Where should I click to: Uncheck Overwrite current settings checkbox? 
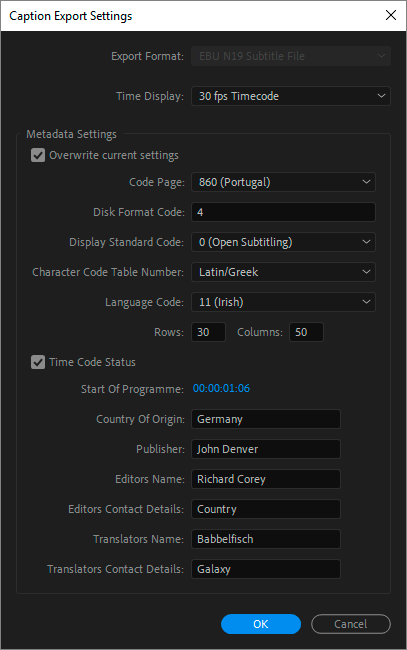coord(38,155)
